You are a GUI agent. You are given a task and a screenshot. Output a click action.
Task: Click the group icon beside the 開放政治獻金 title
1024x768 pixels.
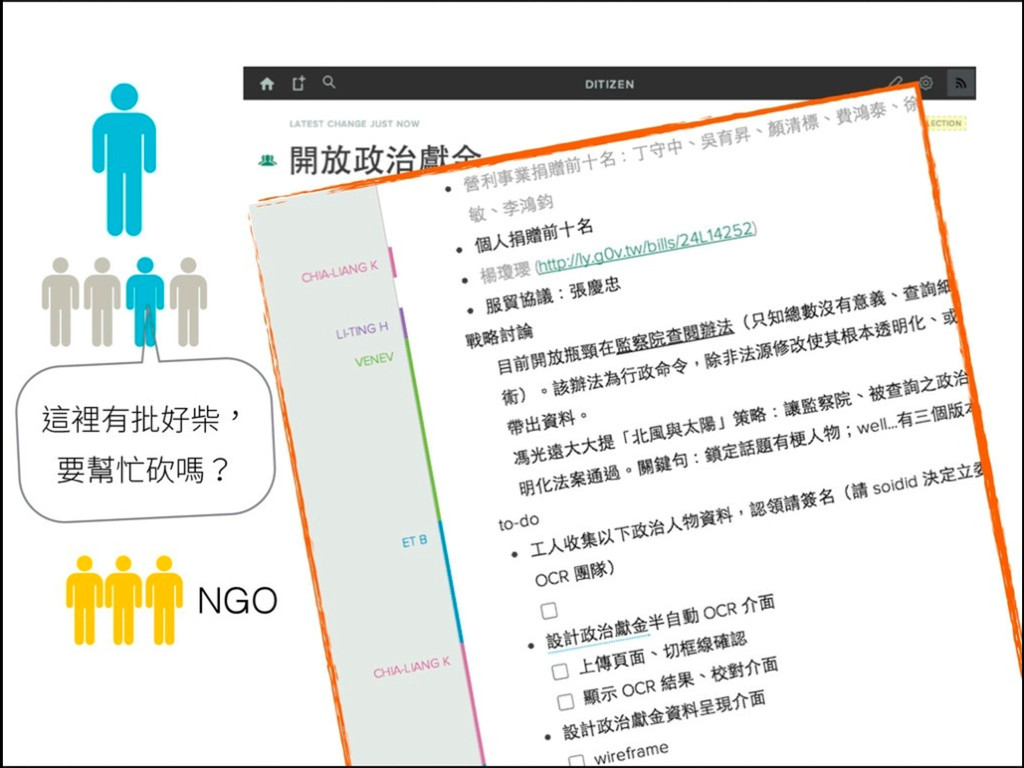[x=267, y=160]
